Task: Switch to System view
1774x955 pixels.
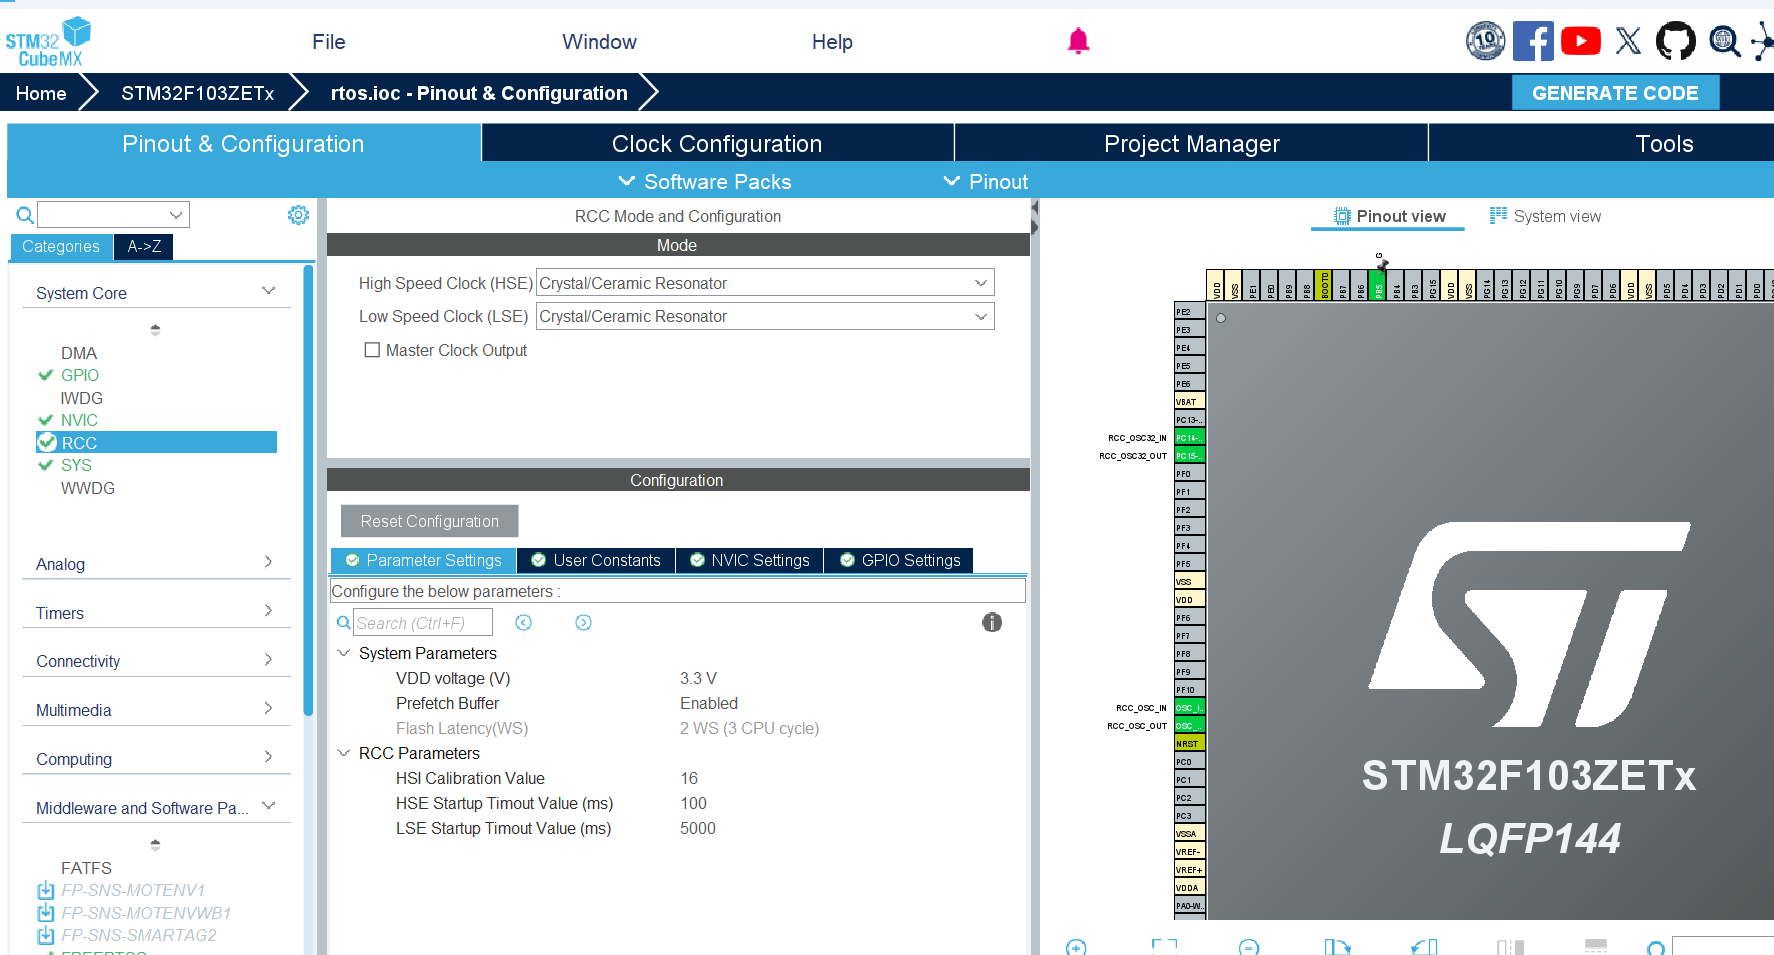Action: (1545, 216)
